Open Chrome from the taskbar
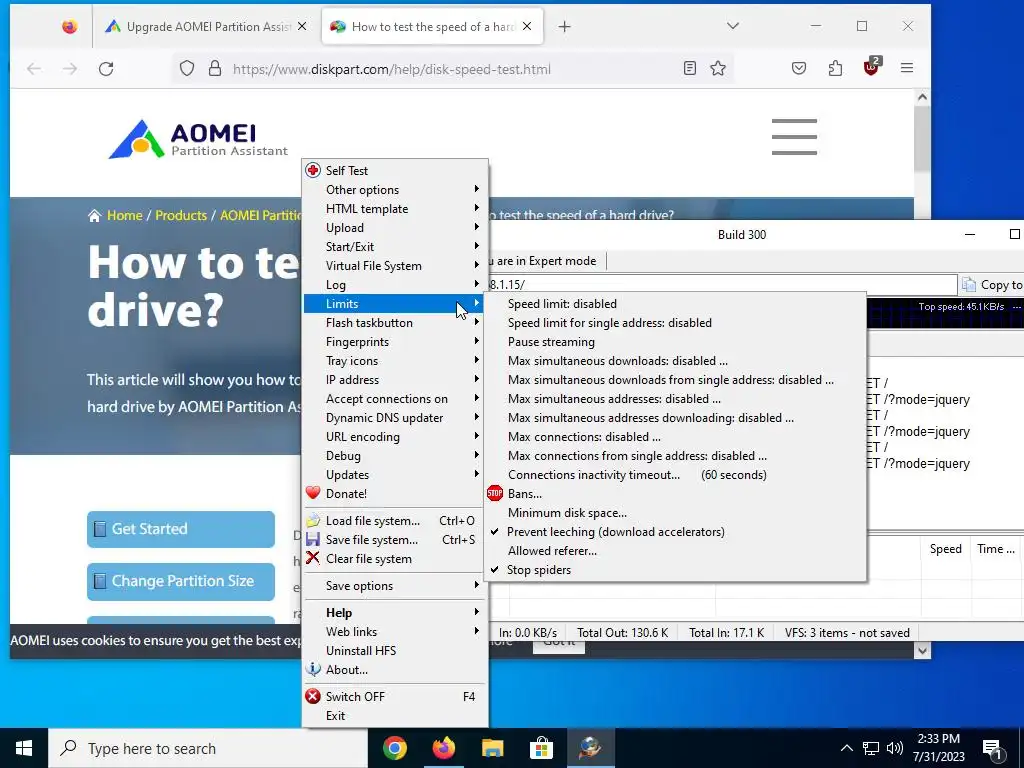 [394, 748]
